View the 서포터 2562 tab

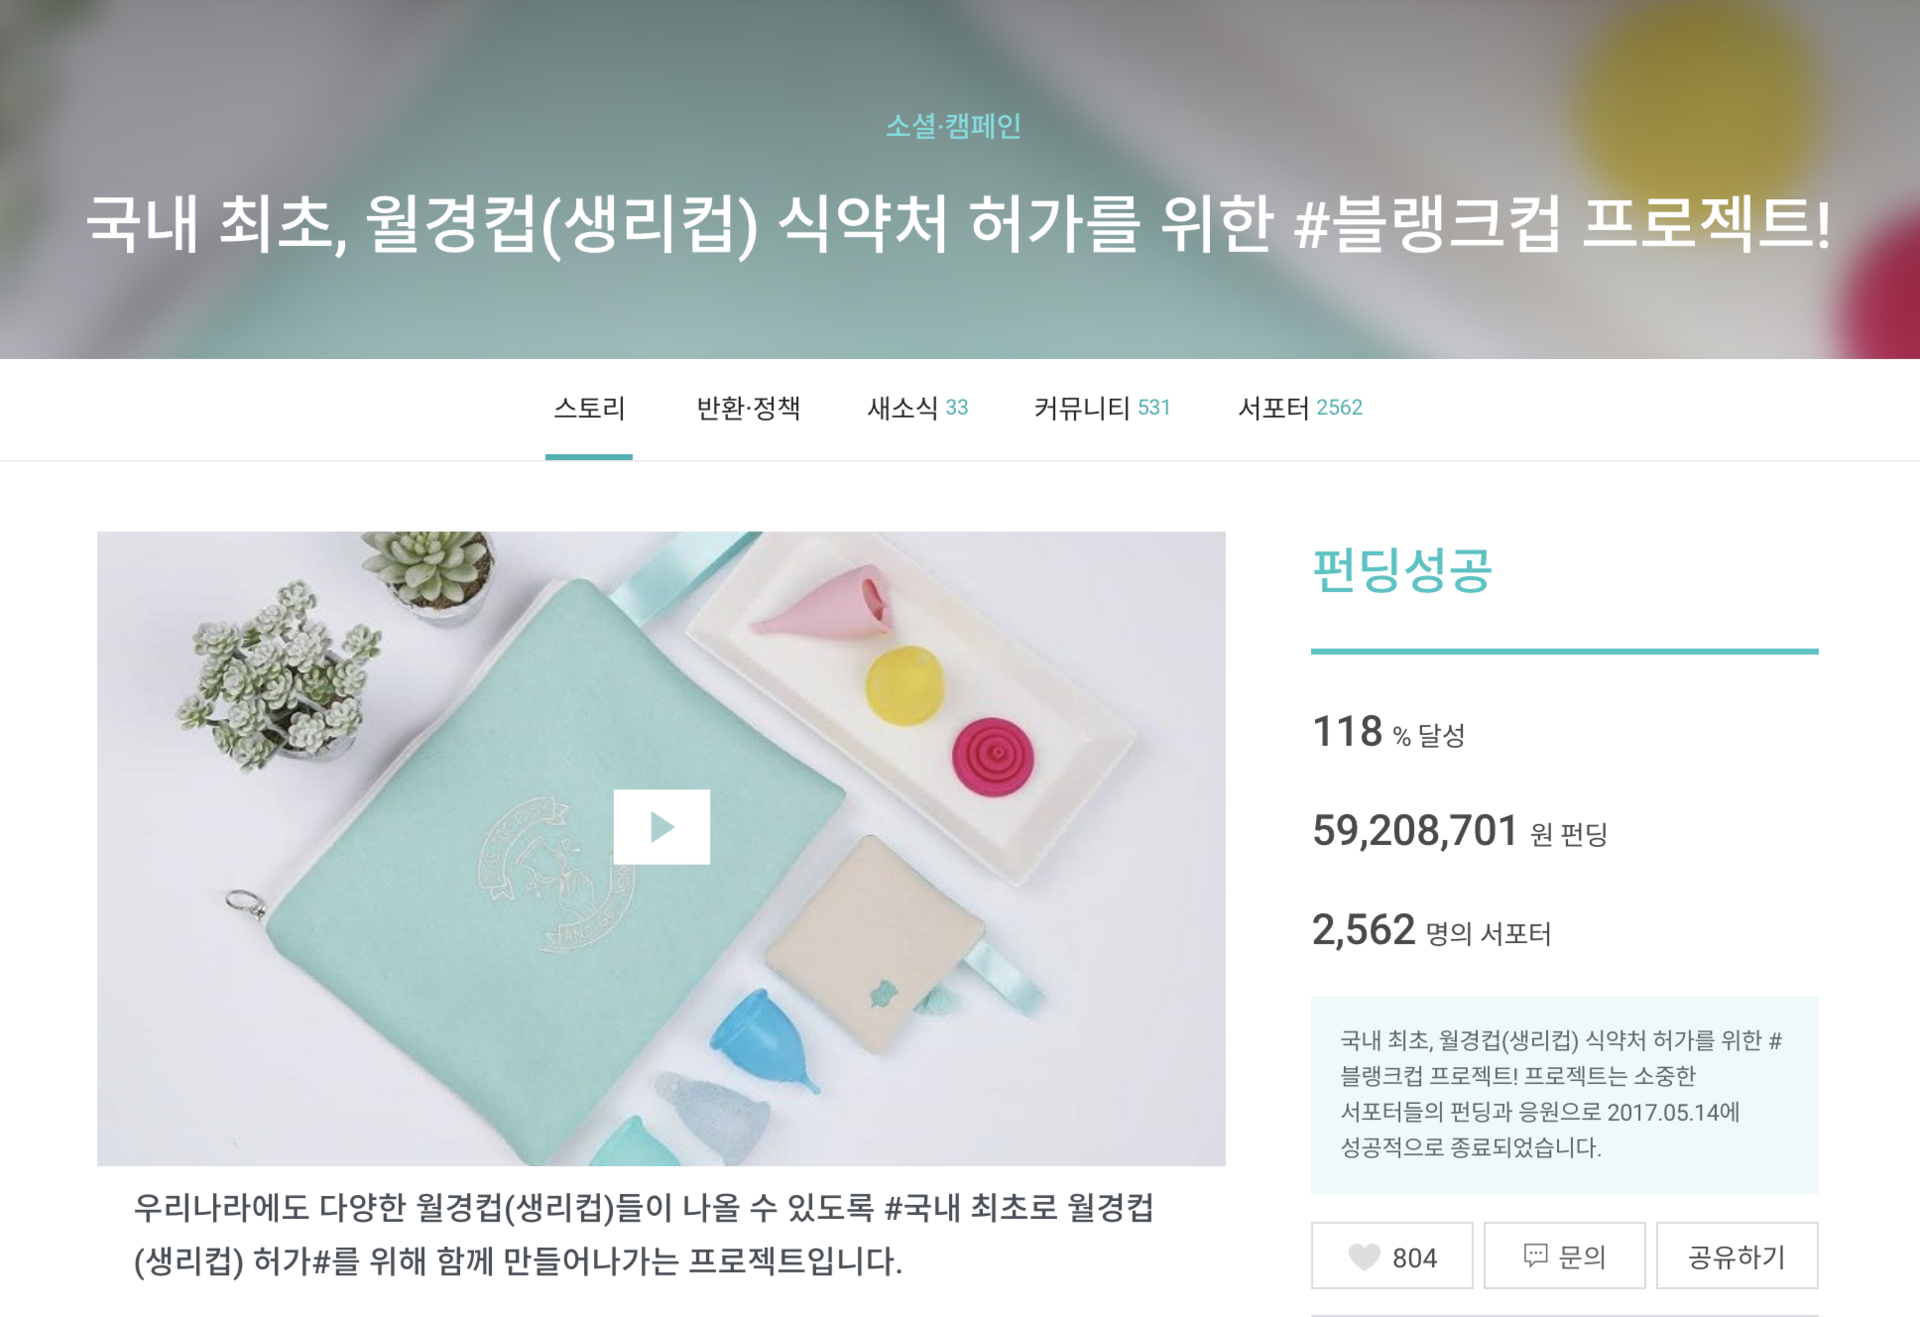[x=1300, y=408]
